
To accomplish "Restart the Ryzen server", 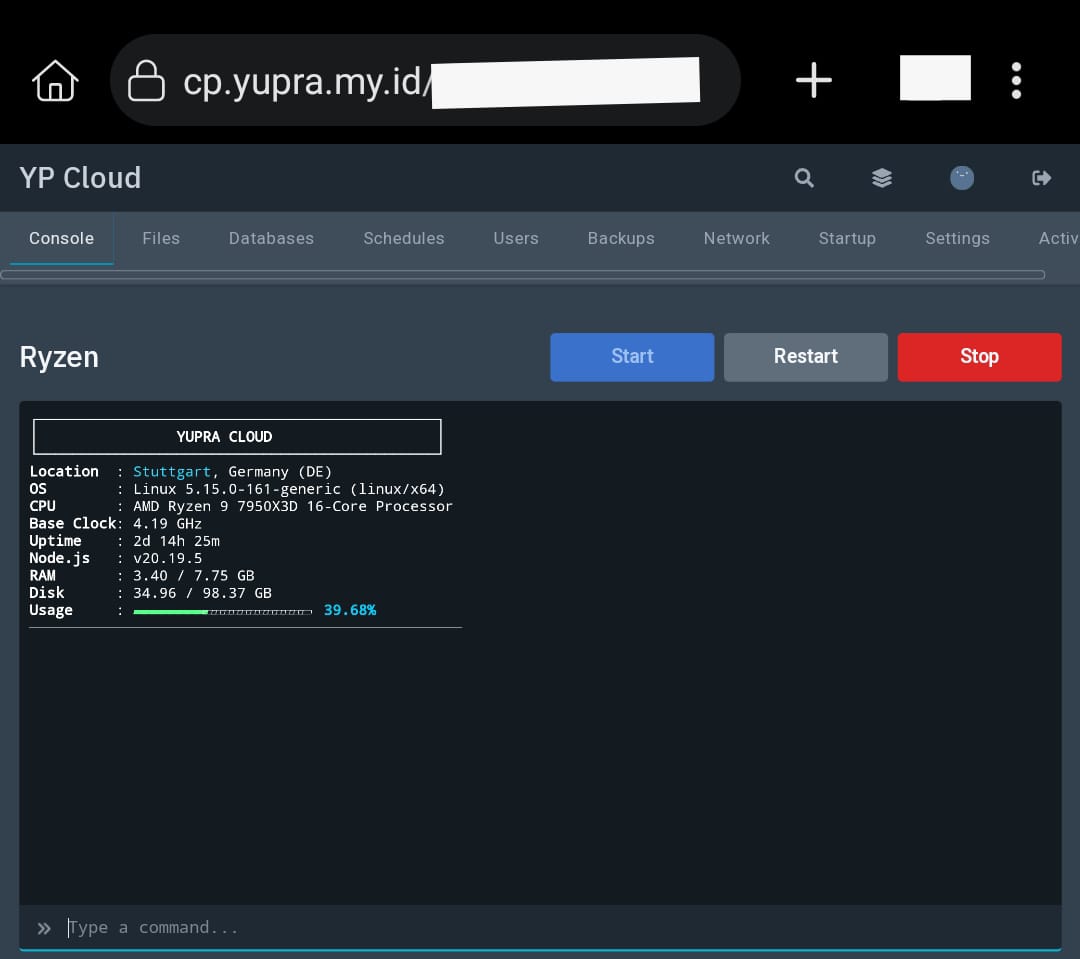I will [805, 356].
